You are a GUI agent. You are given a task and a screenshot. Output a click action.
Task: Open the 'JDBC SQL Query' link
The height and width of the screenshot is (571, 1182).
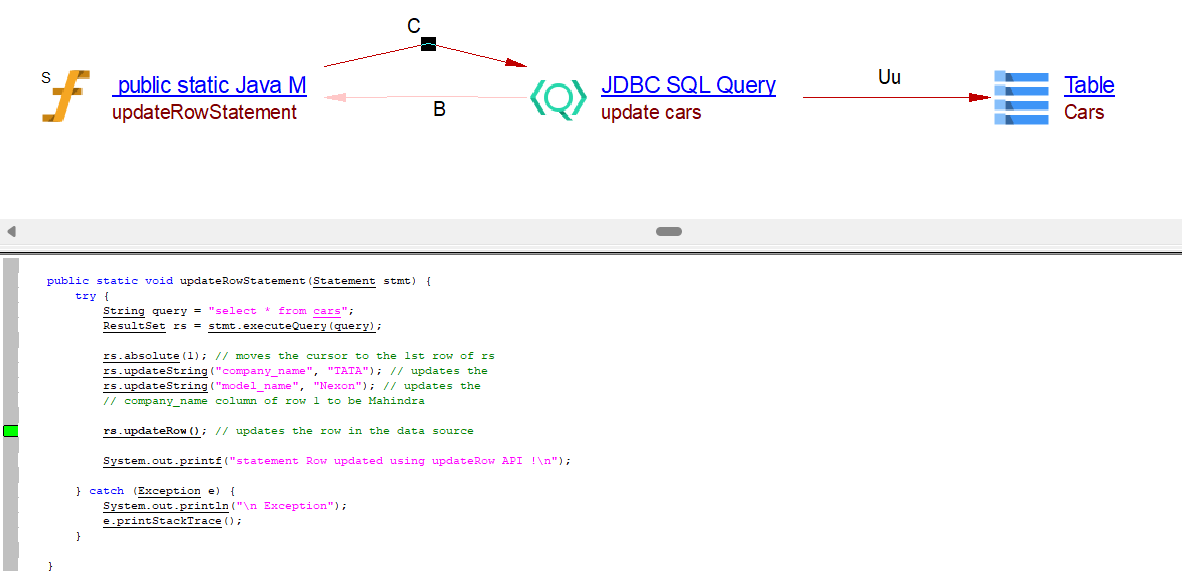(x=688, y=86)
